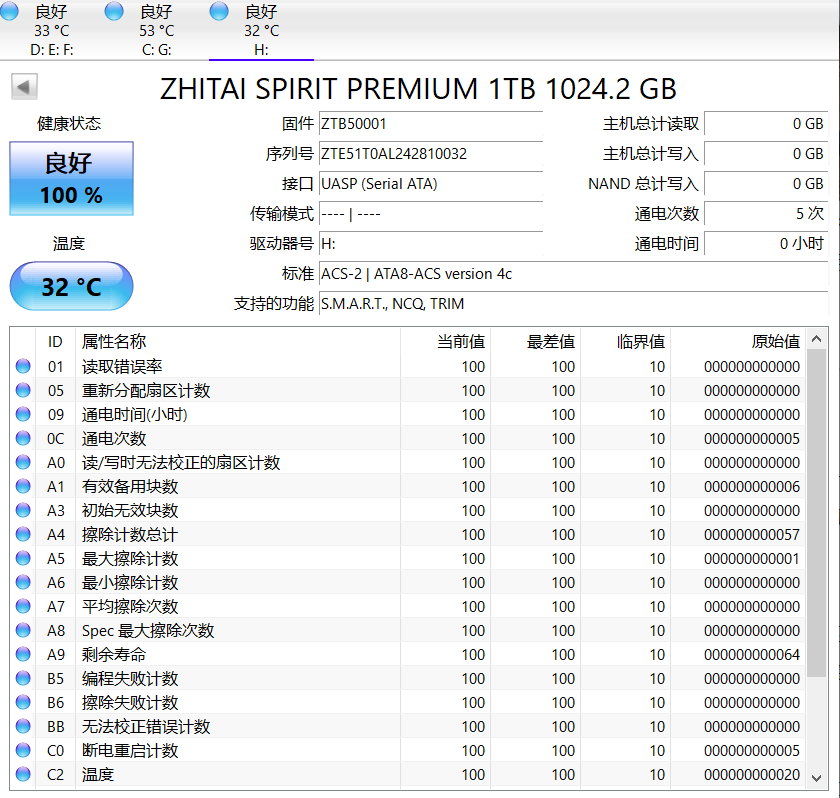Click the supported features S.M.A.R.T., NCQ, TRIM
840x798 pixels.
tap(573, 304)
